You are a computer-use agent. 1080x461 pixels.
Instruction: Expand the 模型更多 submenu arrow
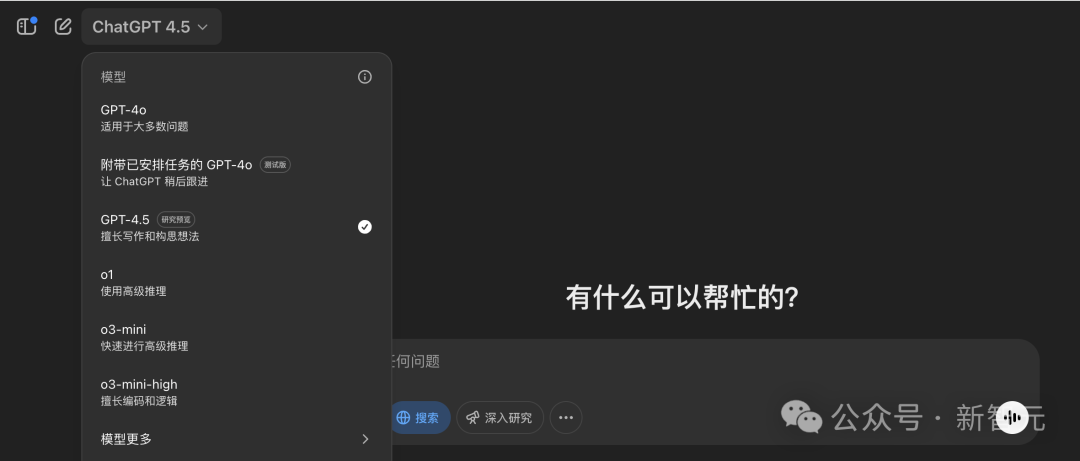(x=365, y=439)
